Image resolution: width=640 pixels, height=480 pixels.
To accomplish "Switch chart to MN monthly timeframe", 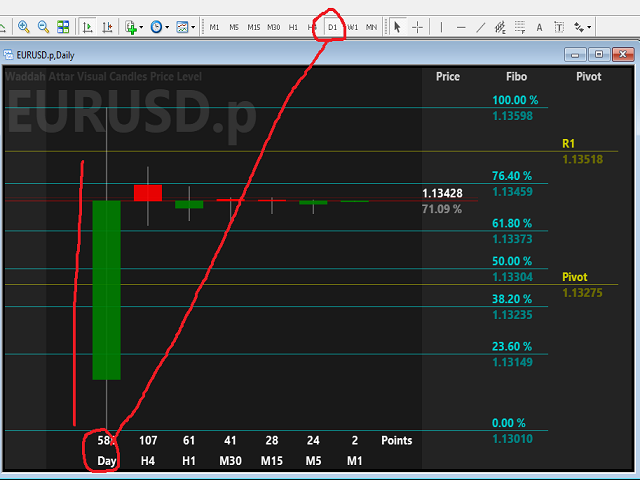I will pos(371,27).
